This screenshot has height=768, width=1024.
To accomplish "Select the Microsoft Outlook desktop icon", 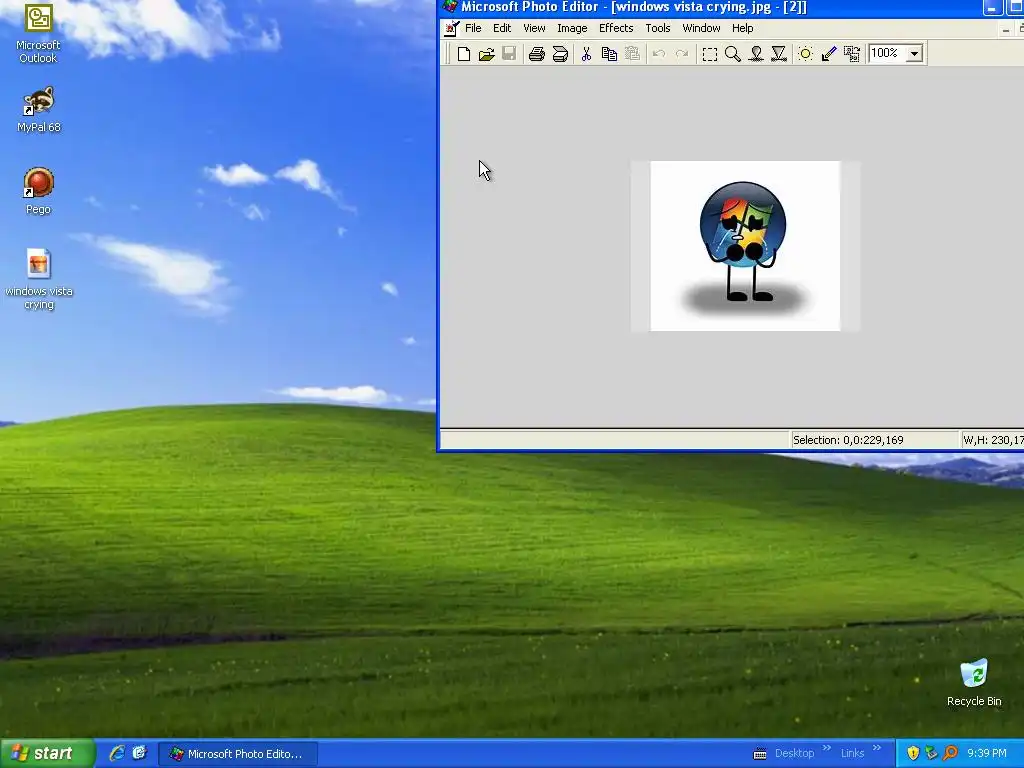I will [38, 34].
